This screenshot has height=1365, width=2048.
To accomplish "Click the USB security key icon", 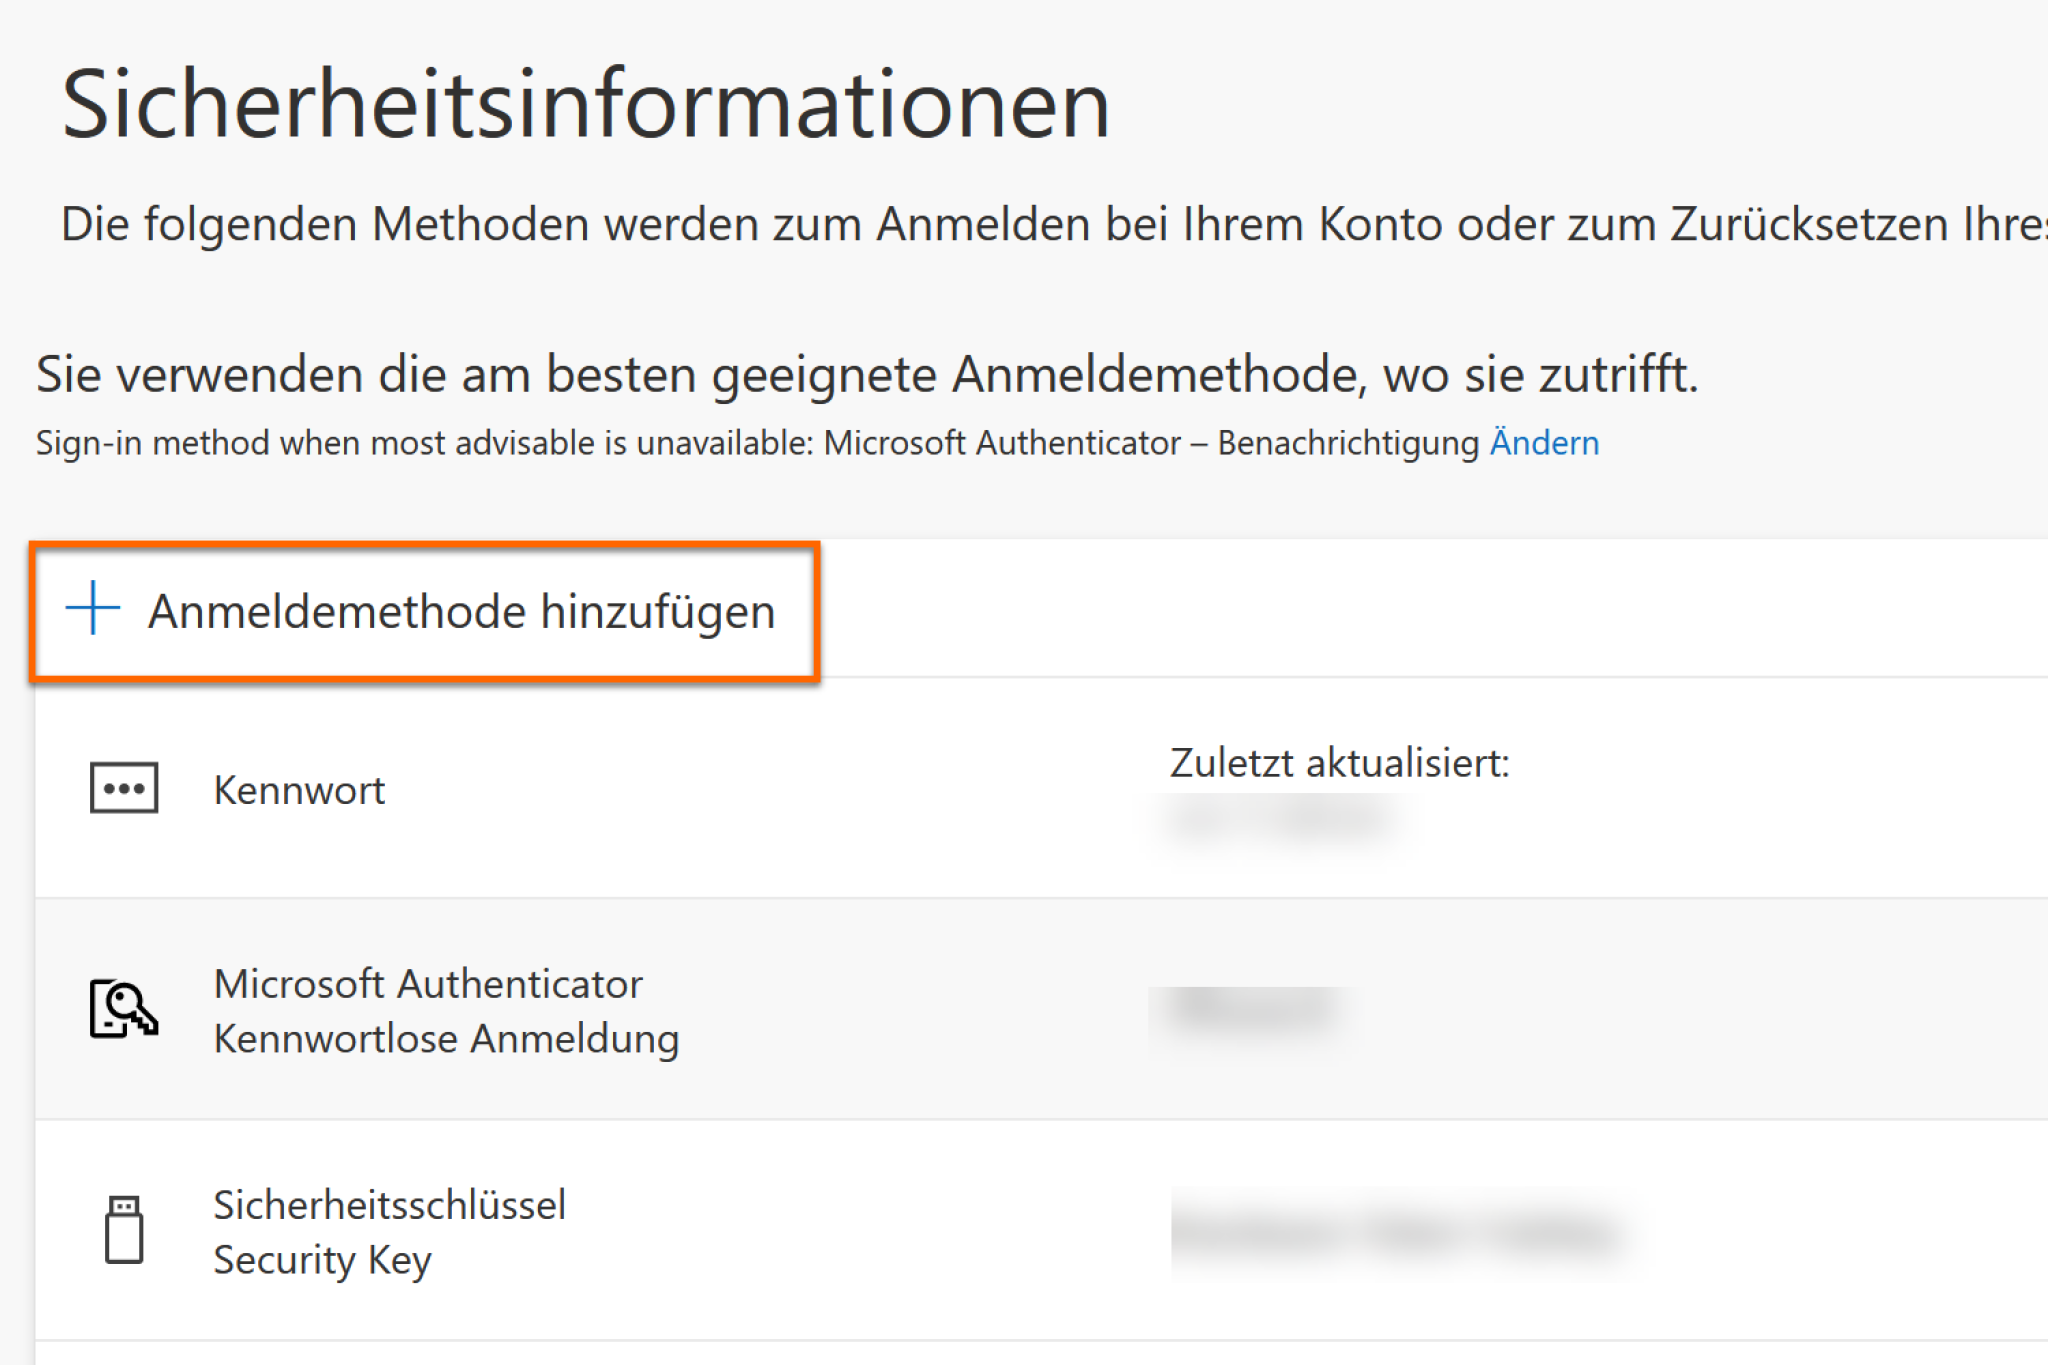I will click(124, 1230).
